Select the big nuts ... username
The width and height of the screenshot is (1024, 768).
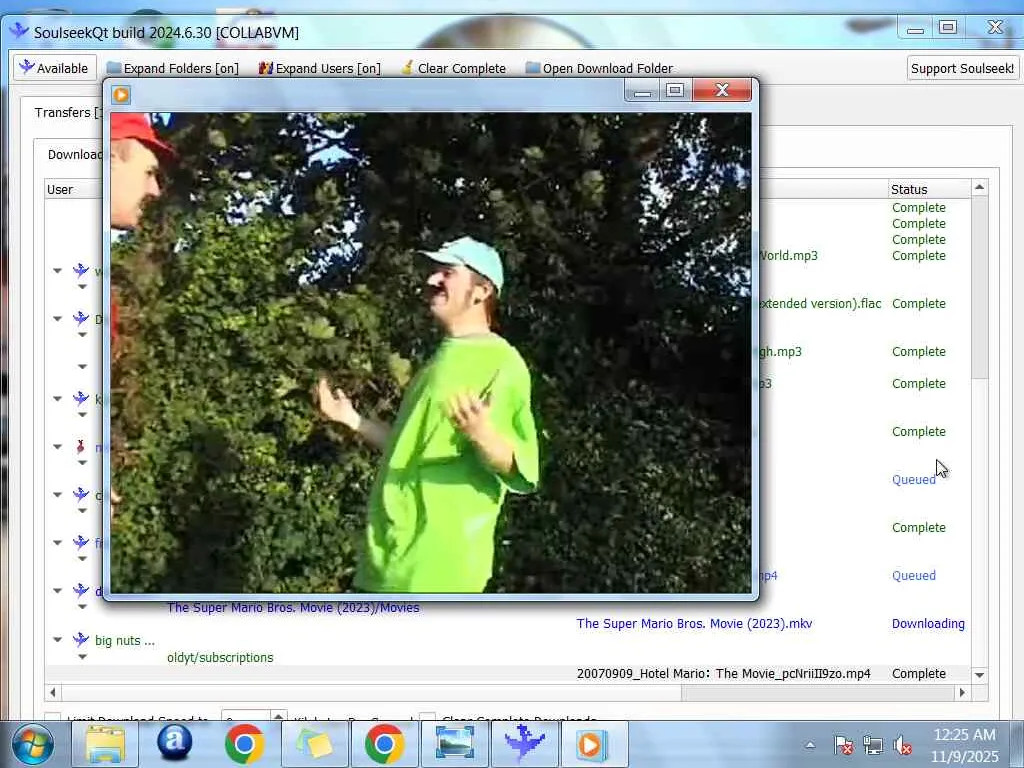[x=125, y=641]
